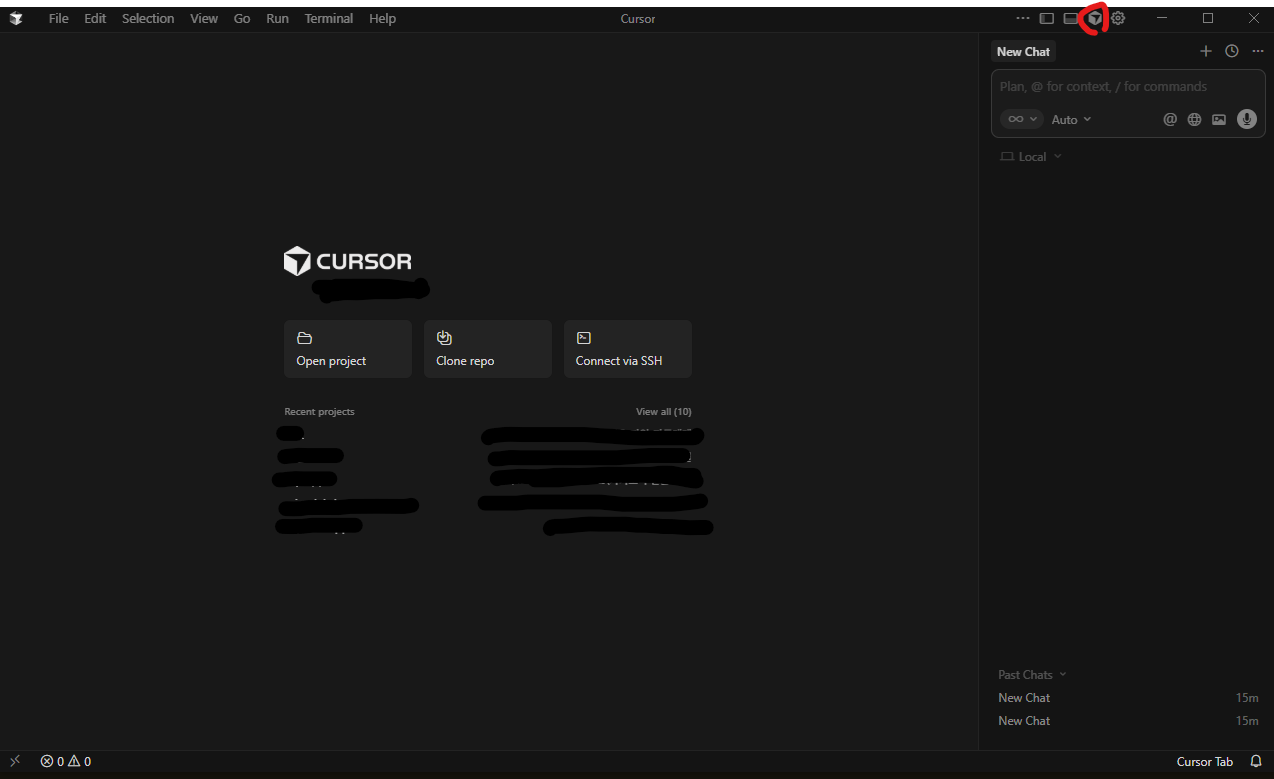Toggle the AI pane cube icon
Screen dimensions: 1274x779
(1095, 18)
